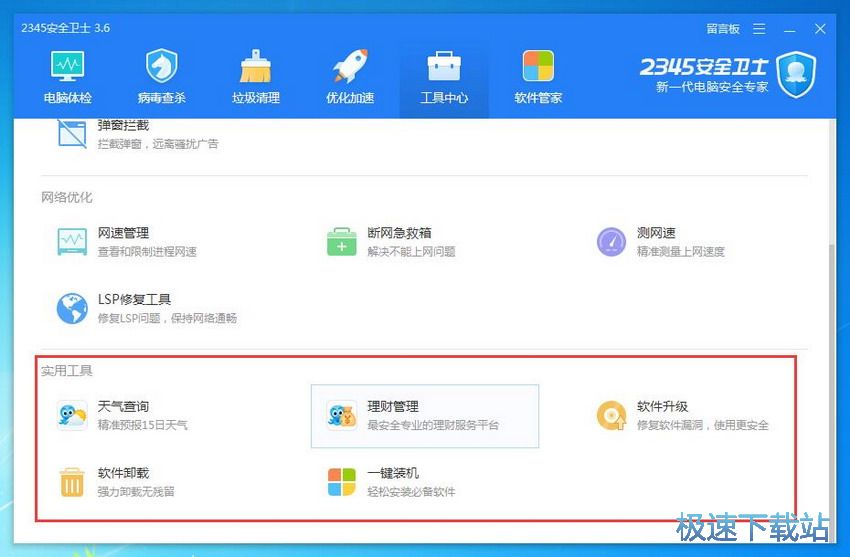Click the 实用工具 section heading

67,371
